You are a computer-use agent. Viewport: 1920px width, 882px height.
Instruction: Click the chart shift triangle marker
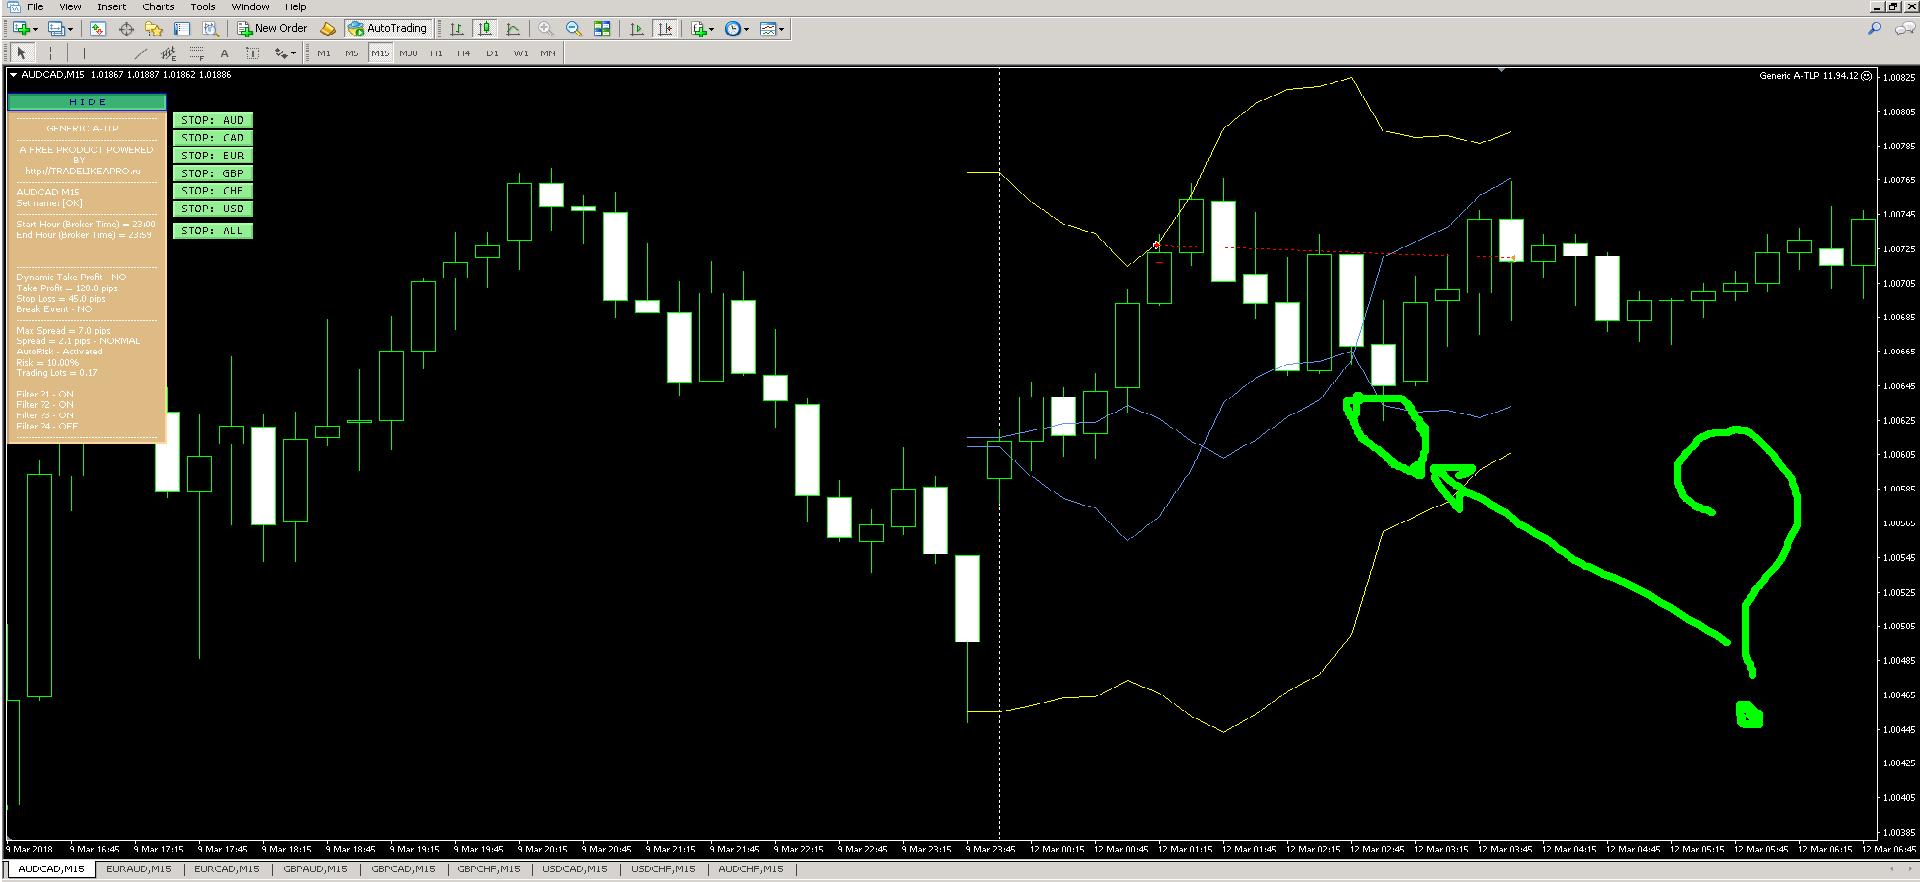[x=1501, y=70]
